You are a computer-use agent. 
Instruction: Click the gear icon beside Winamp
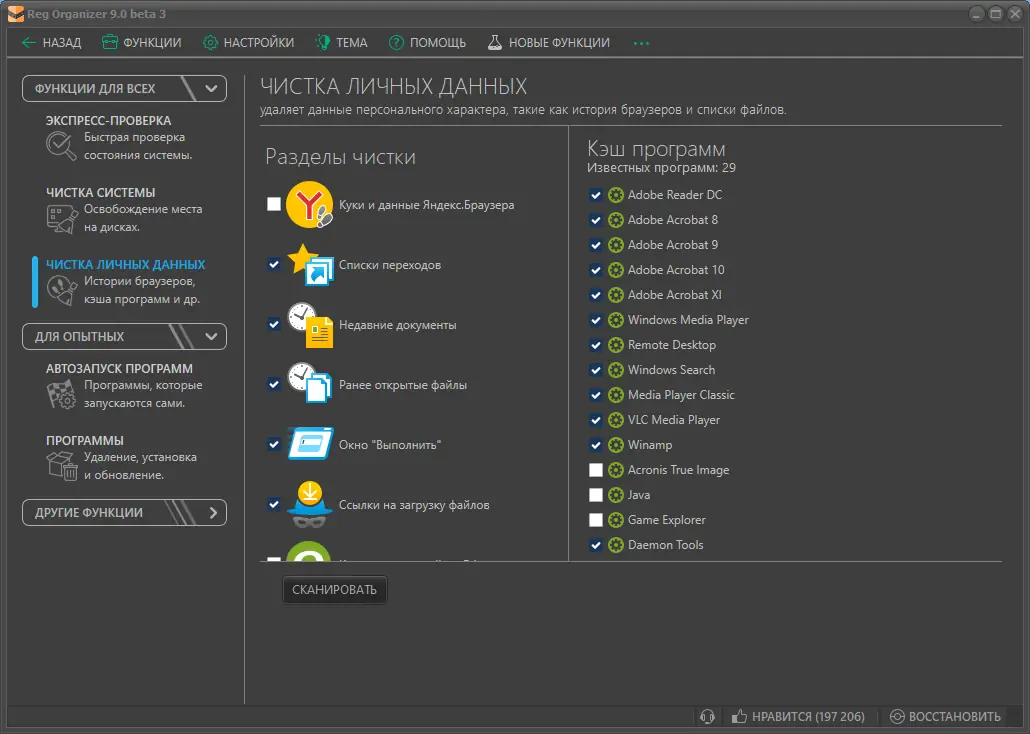[616, 445]
